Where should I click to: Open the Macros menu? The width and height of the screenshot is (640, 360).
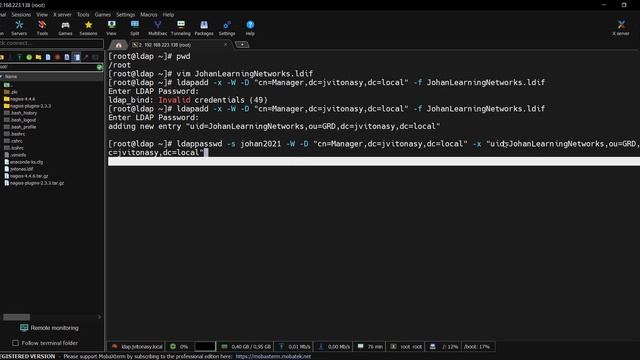(149, 14)
